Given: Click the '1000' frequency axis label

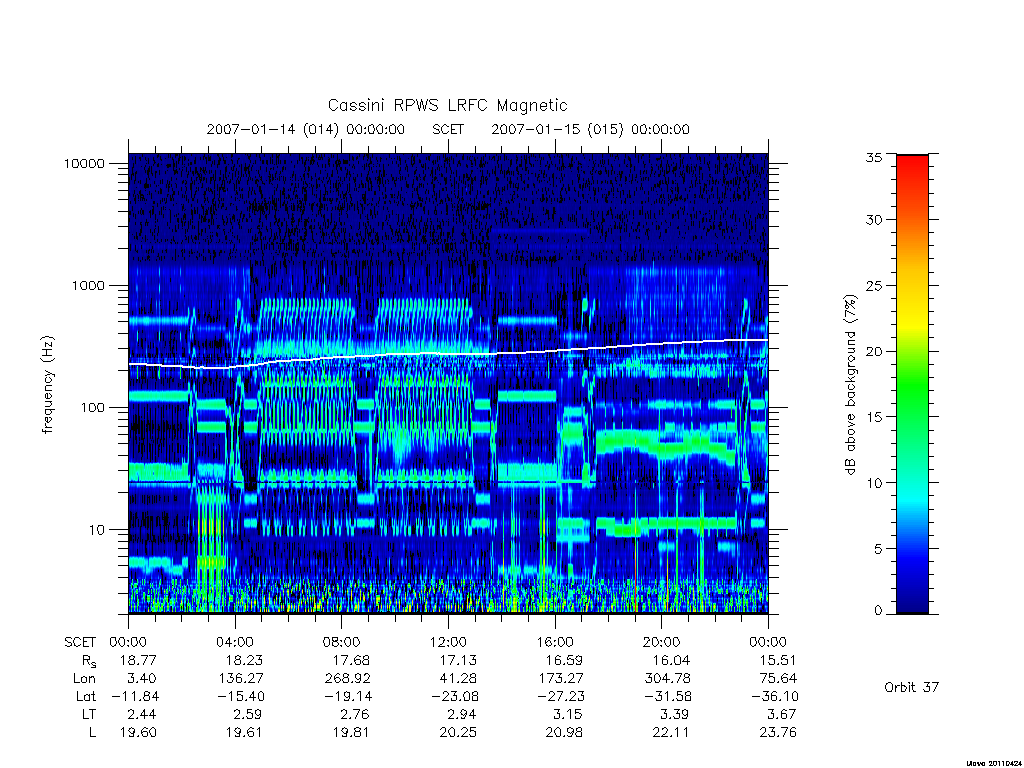Looking at the screenshot, I should coord(88,285).
